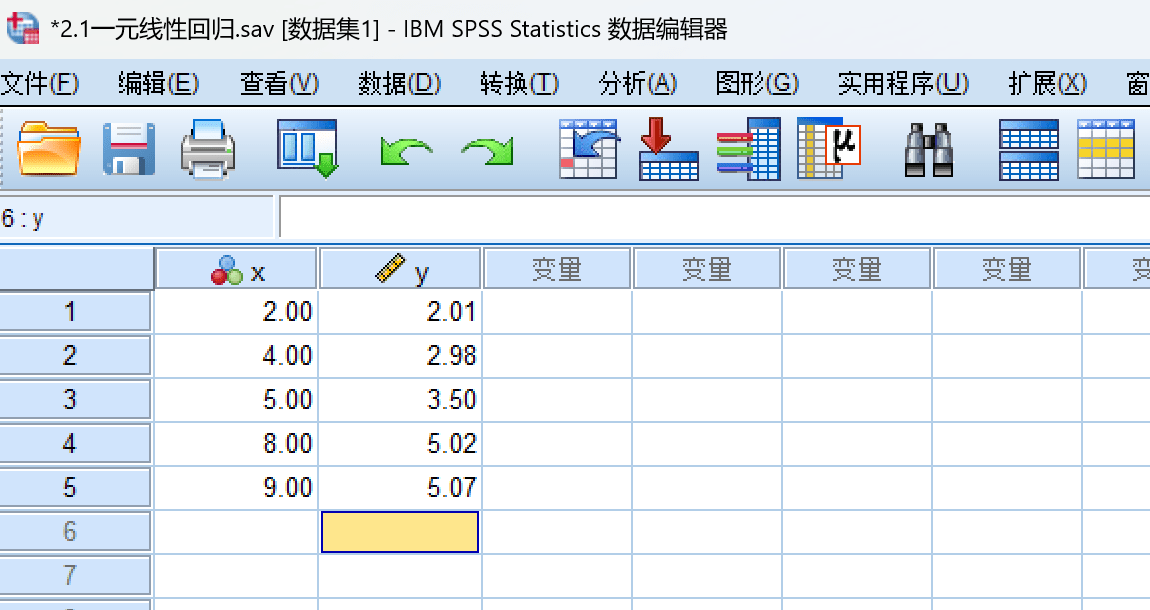Click the cell containing 9.00 in column x

(237, 488)
